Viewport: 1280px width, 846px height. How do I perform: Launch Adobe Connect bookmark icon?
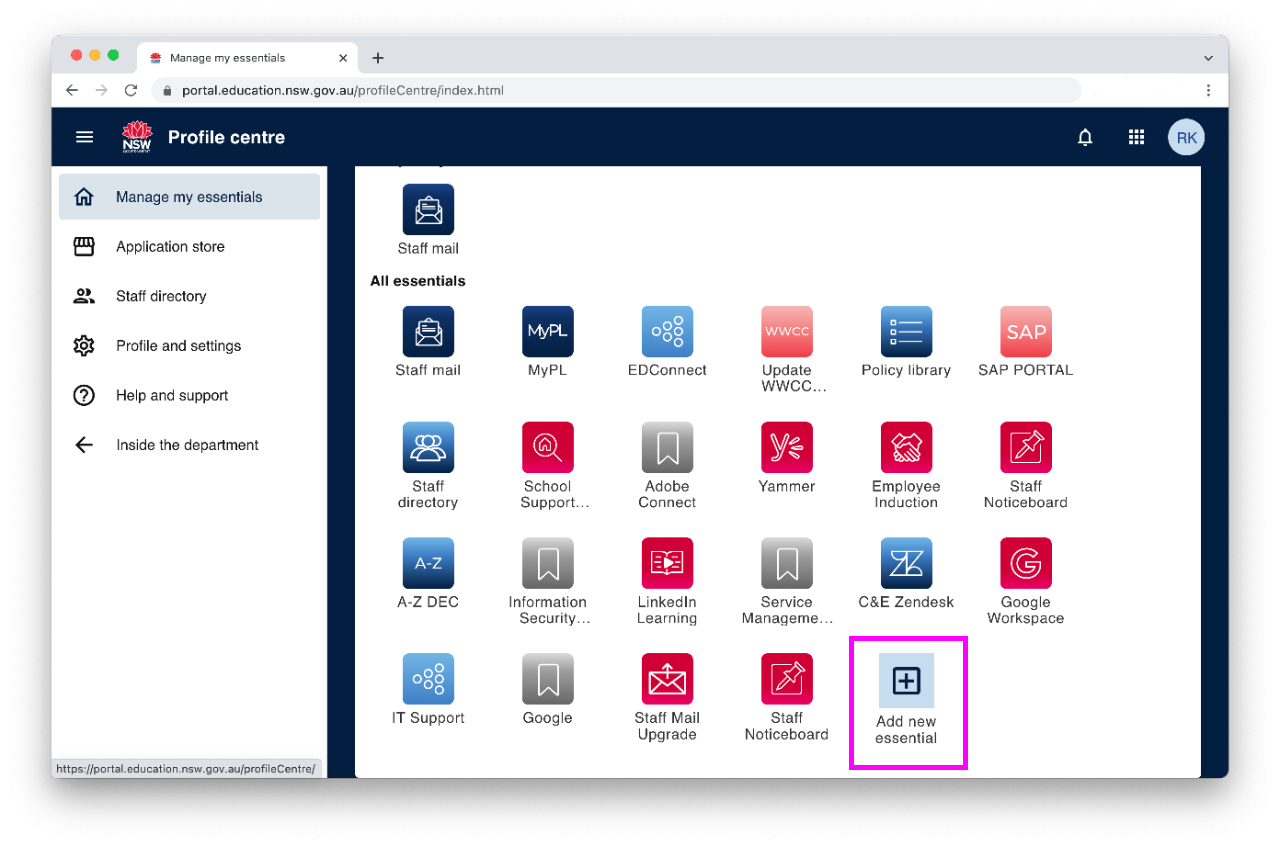(667, 448)
